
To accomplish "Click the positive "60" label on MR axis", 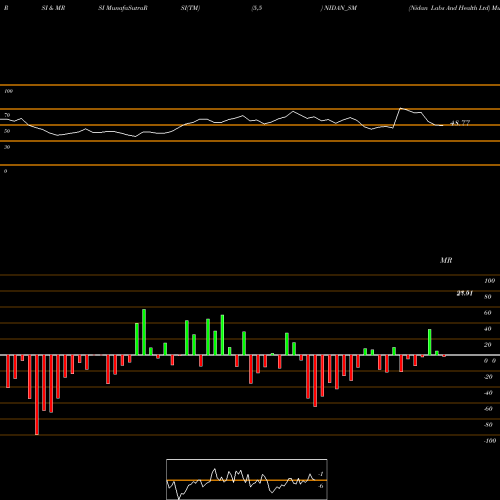I will pyautogui.click(x=488, y=313).
